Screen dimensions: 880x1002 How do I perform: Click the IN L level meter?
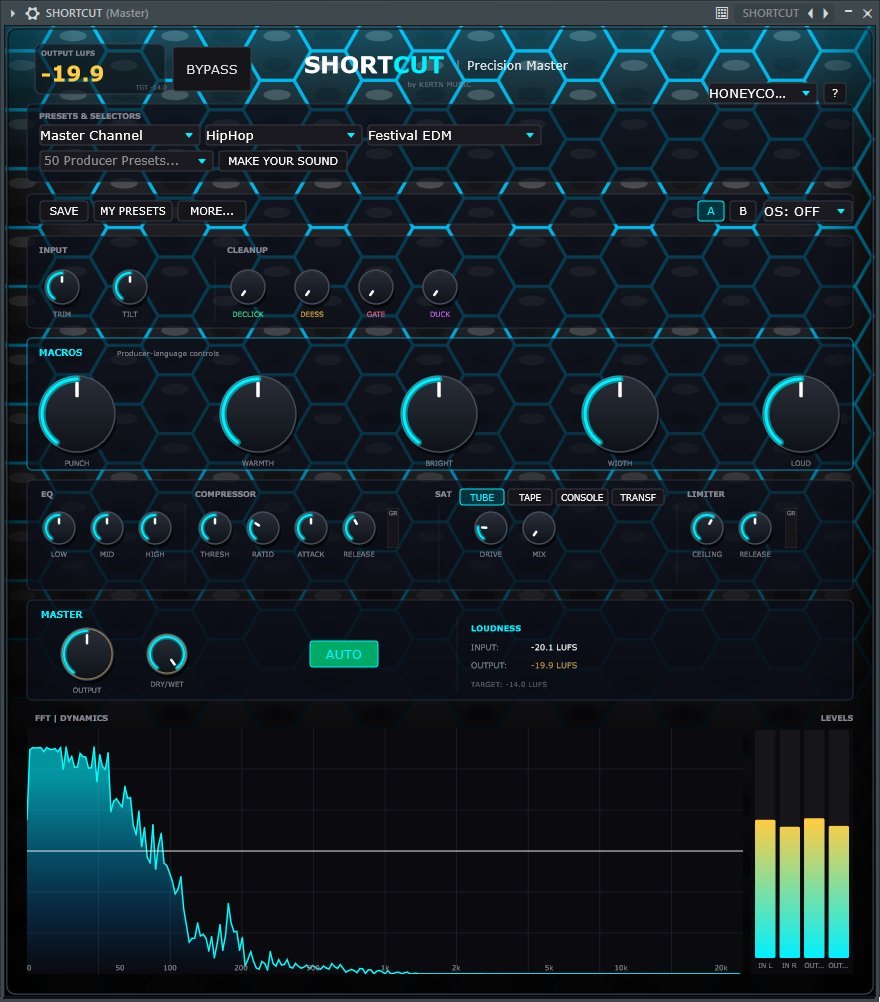coord(765,844)
